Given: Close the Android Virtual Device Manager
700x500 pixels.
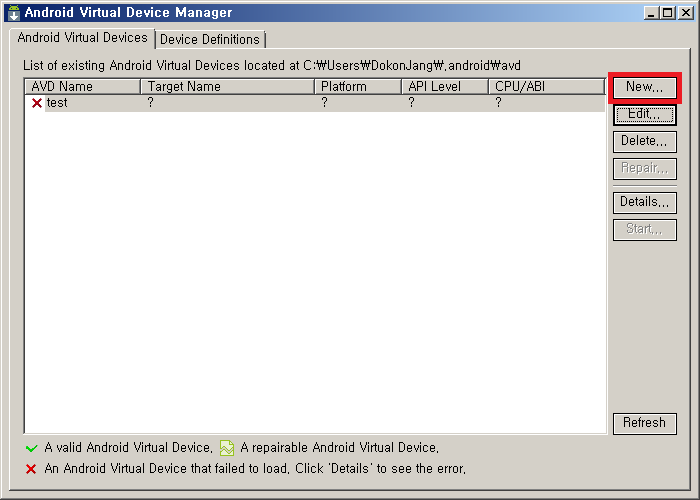Looking at the screenshot, I should tap(685, 13).
